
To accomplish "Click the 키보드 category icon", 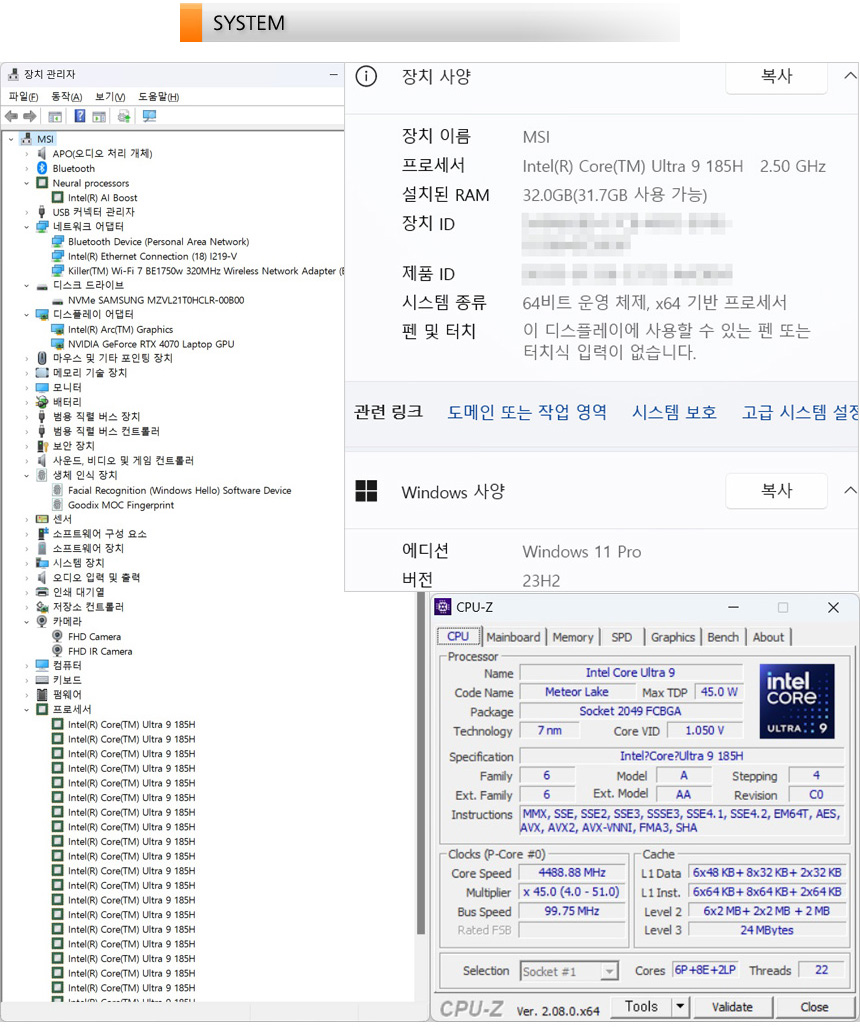I will [43, 680].
